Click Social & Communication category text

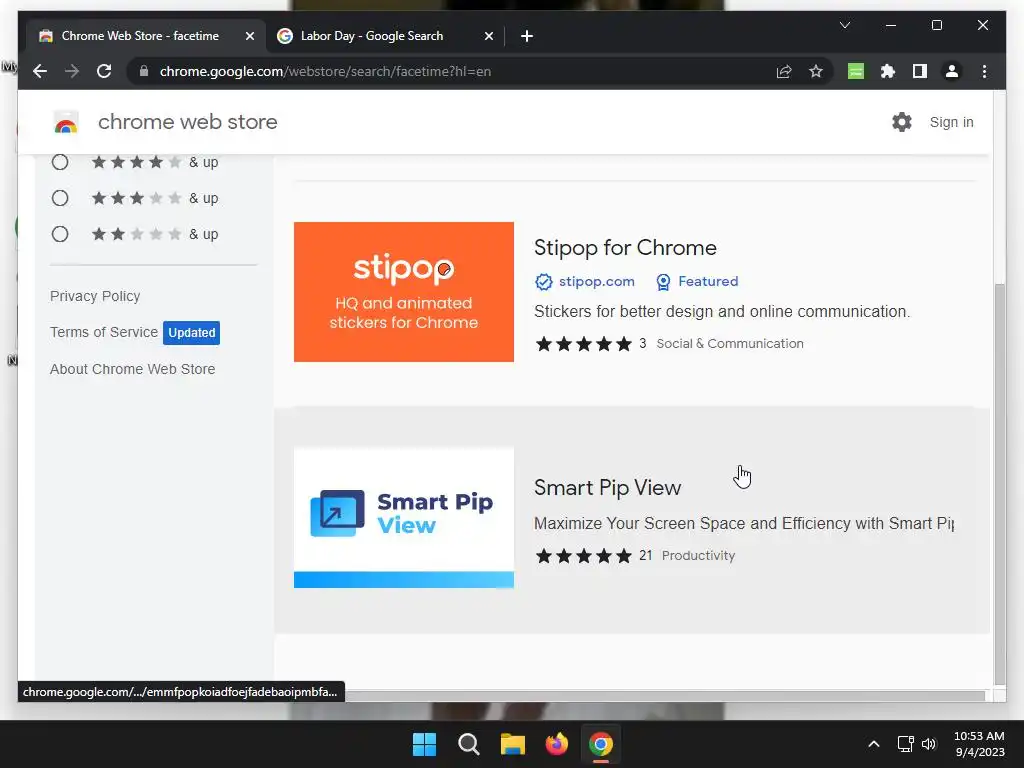tap(729, 344)
